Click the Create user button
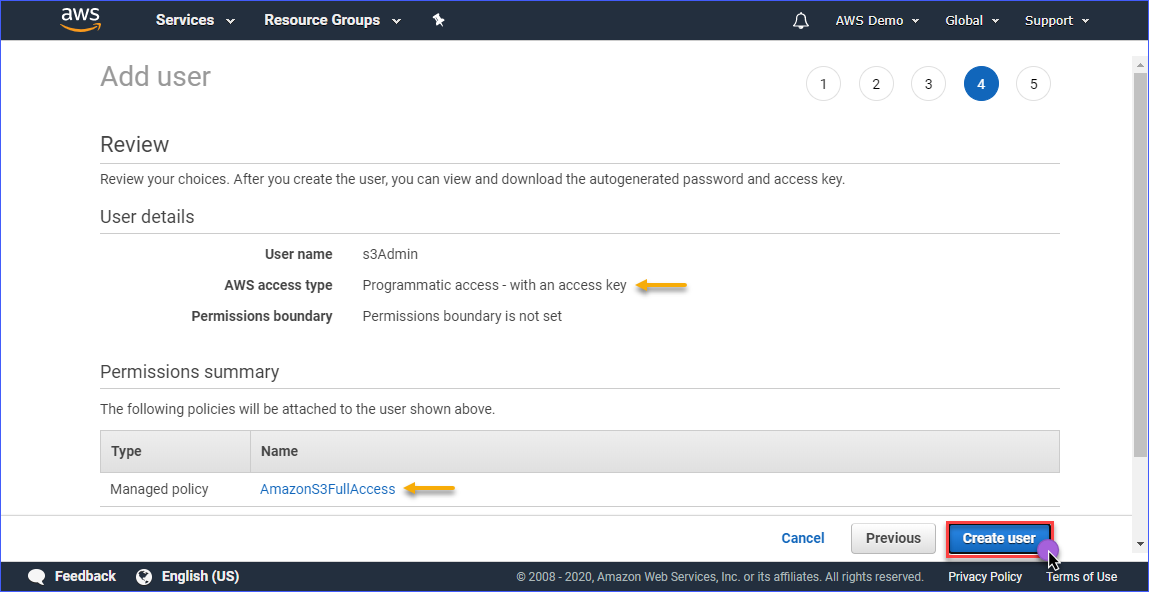This screenshot has height=592, width=1149. click(x=999, y=538)
